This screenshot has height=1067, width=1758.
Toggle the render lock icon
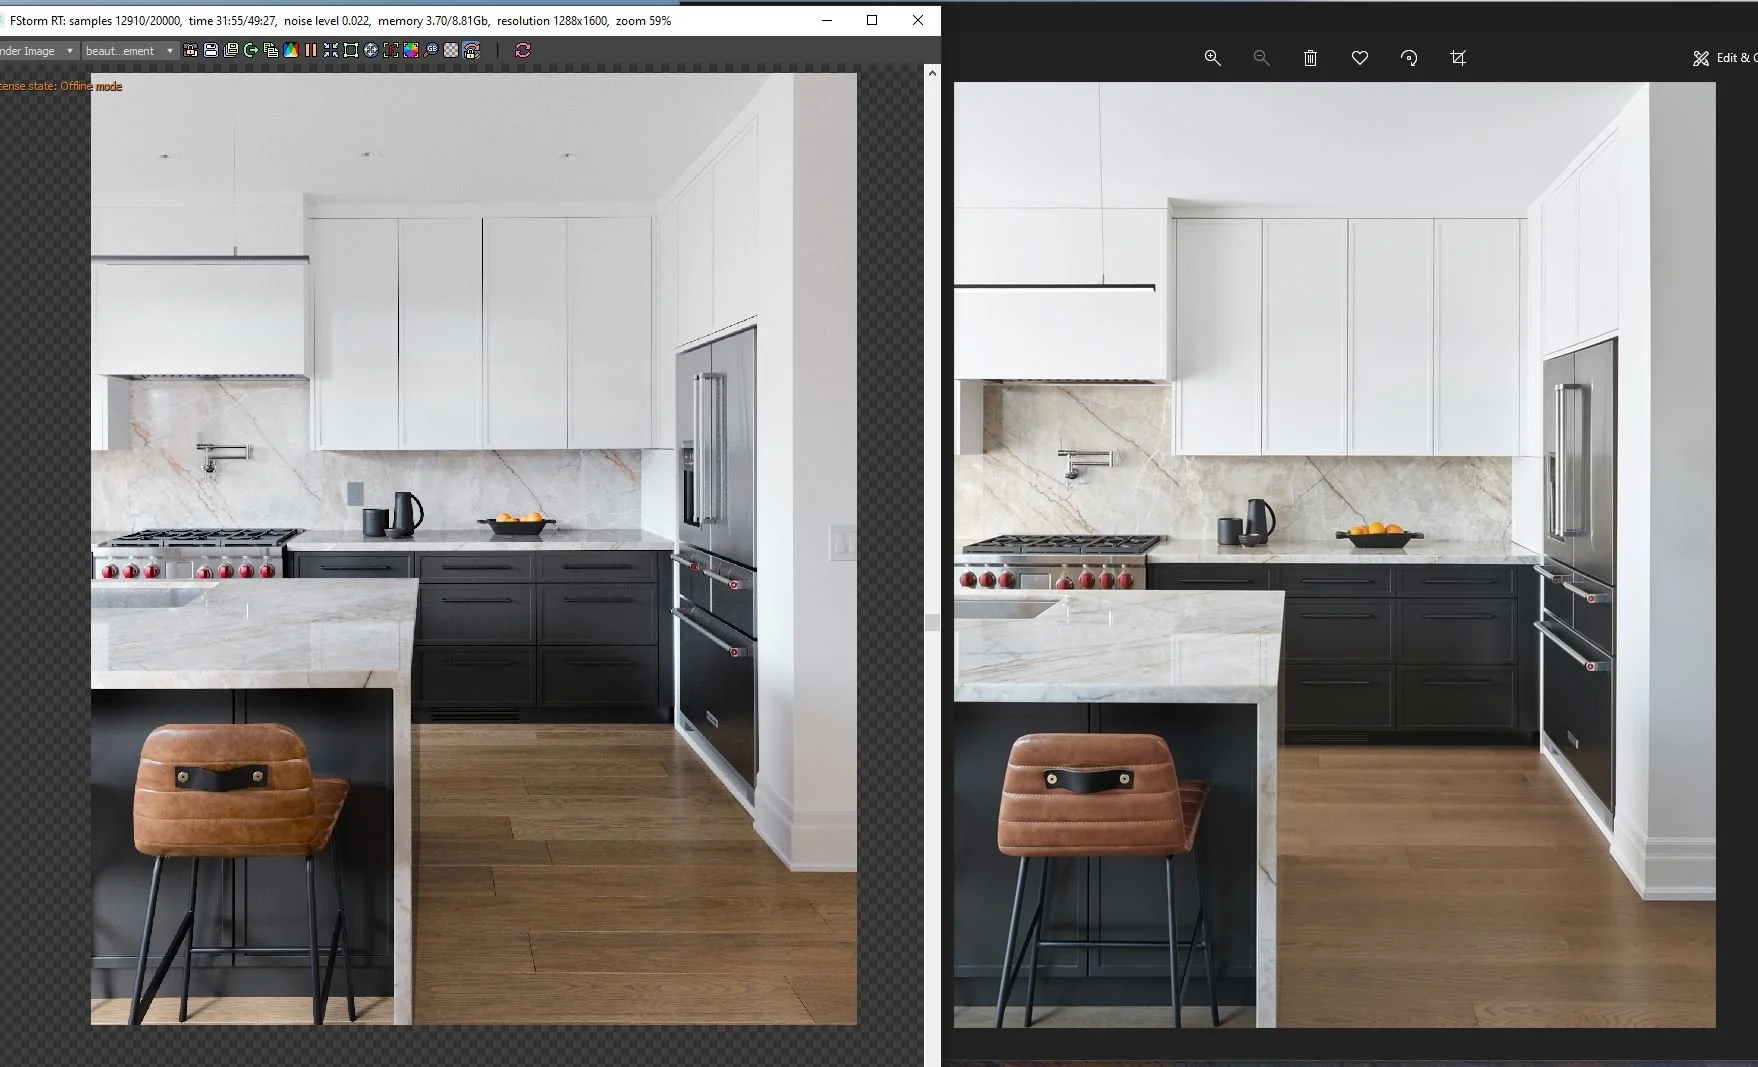point(471,50)
